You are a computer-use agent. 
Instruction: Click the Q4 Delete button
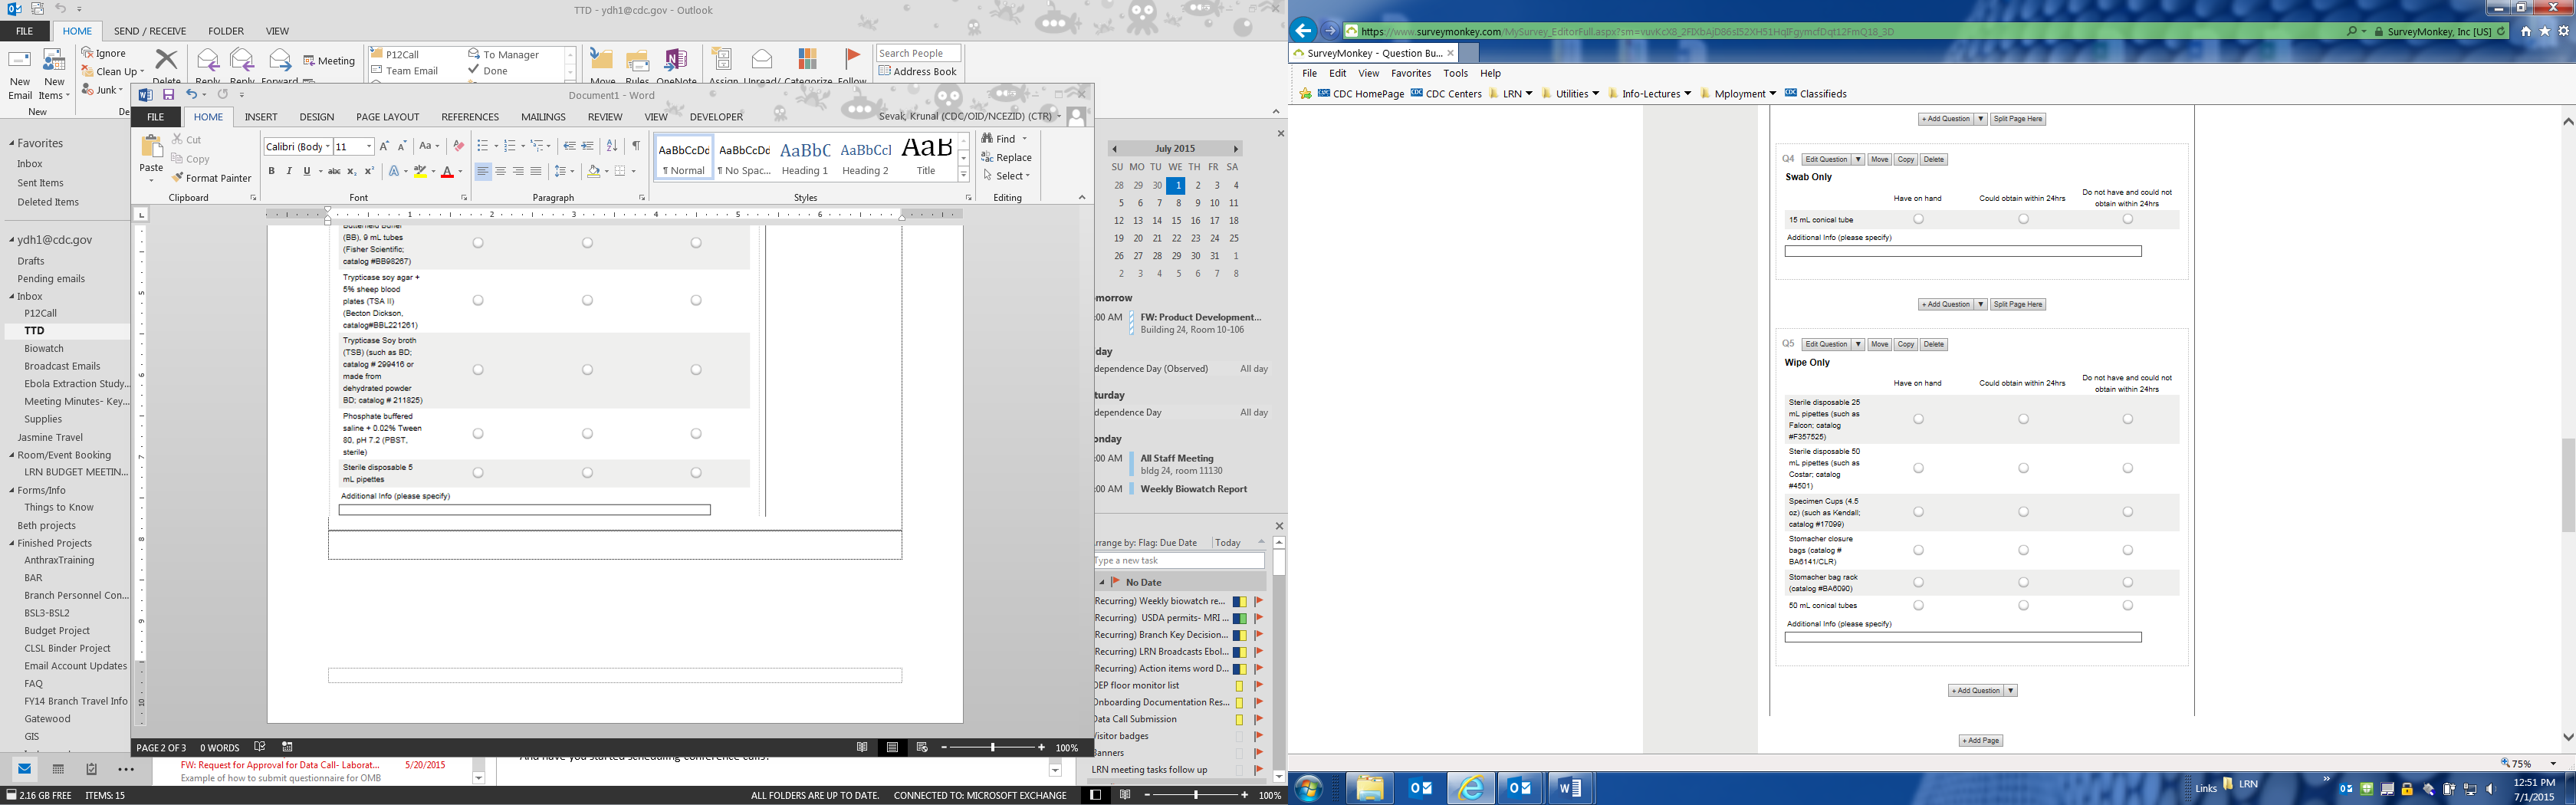point(1933,159)
